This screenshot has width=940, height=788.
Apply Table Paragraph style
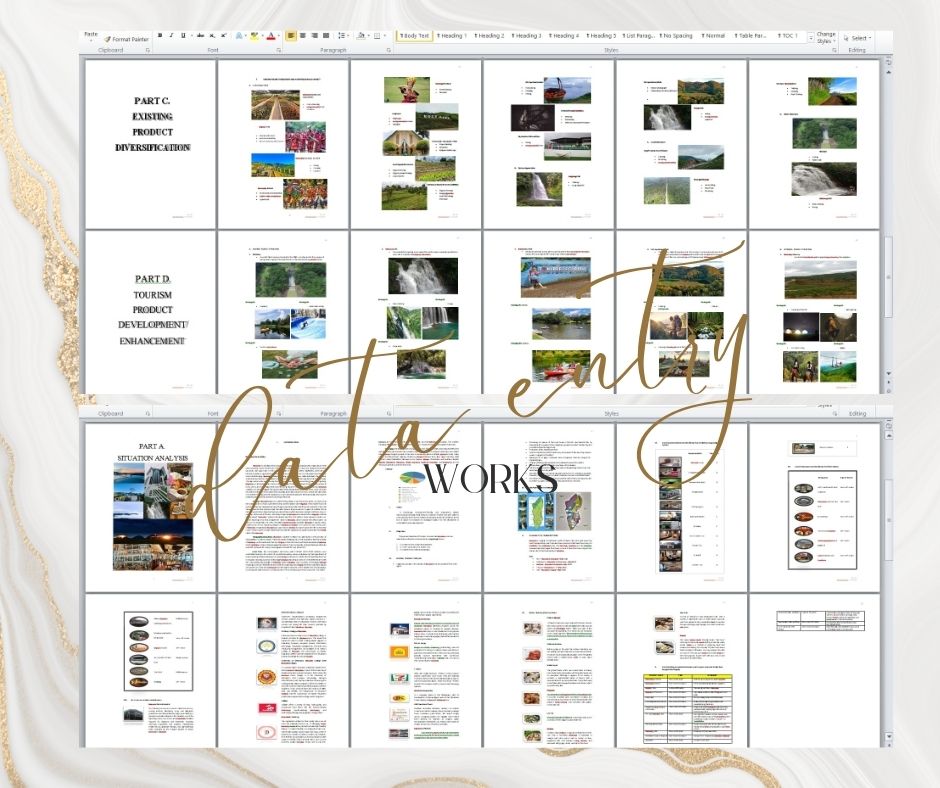[x=751, y=36]
